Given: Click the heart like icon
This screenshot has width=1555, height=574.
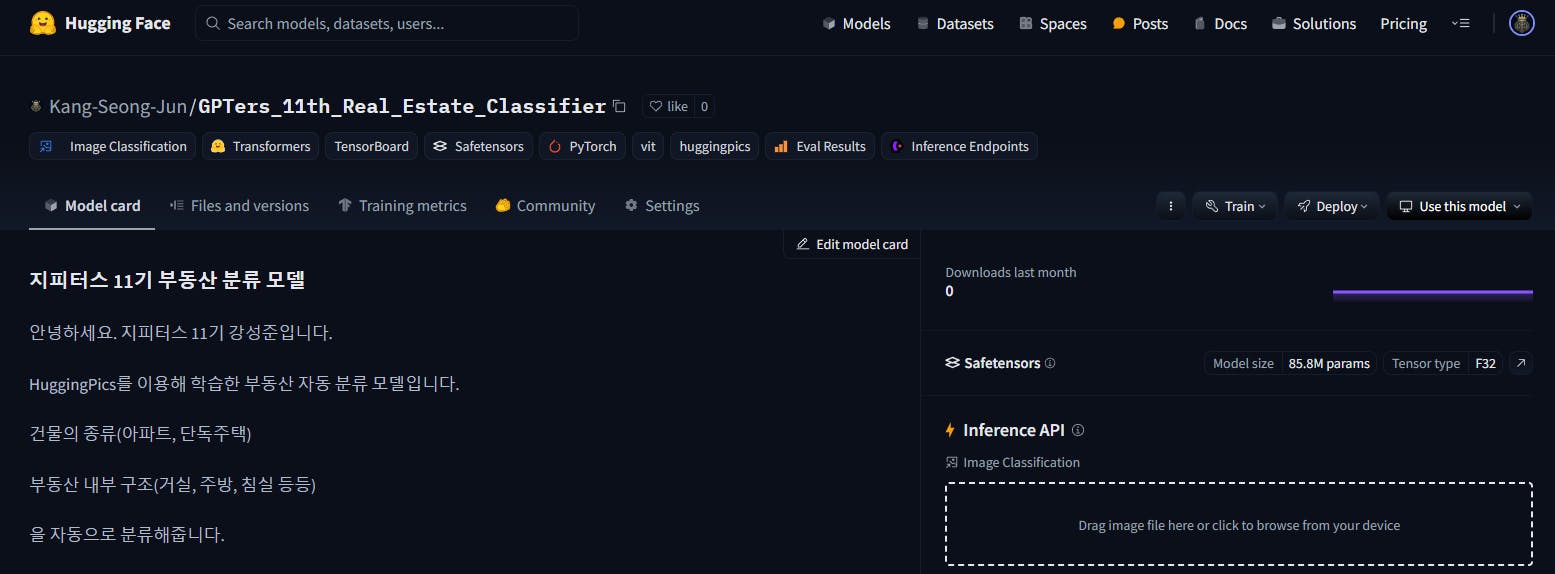Looking at the screenshot, I should 656,106.
